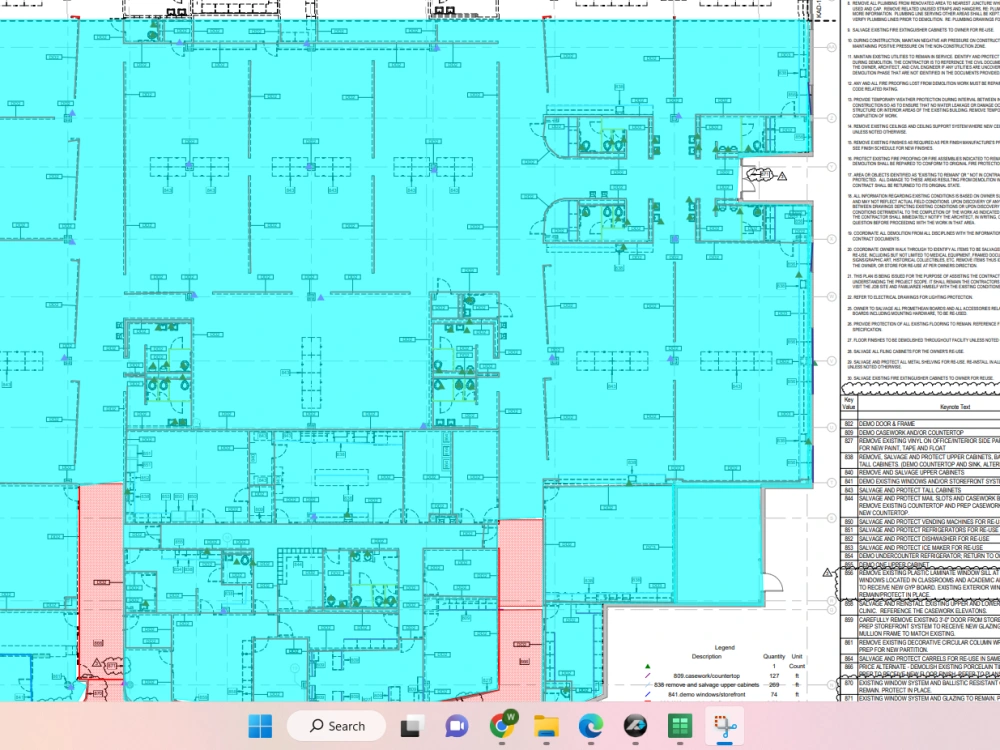Click the taskbar Search box

(x=337, y=726)
